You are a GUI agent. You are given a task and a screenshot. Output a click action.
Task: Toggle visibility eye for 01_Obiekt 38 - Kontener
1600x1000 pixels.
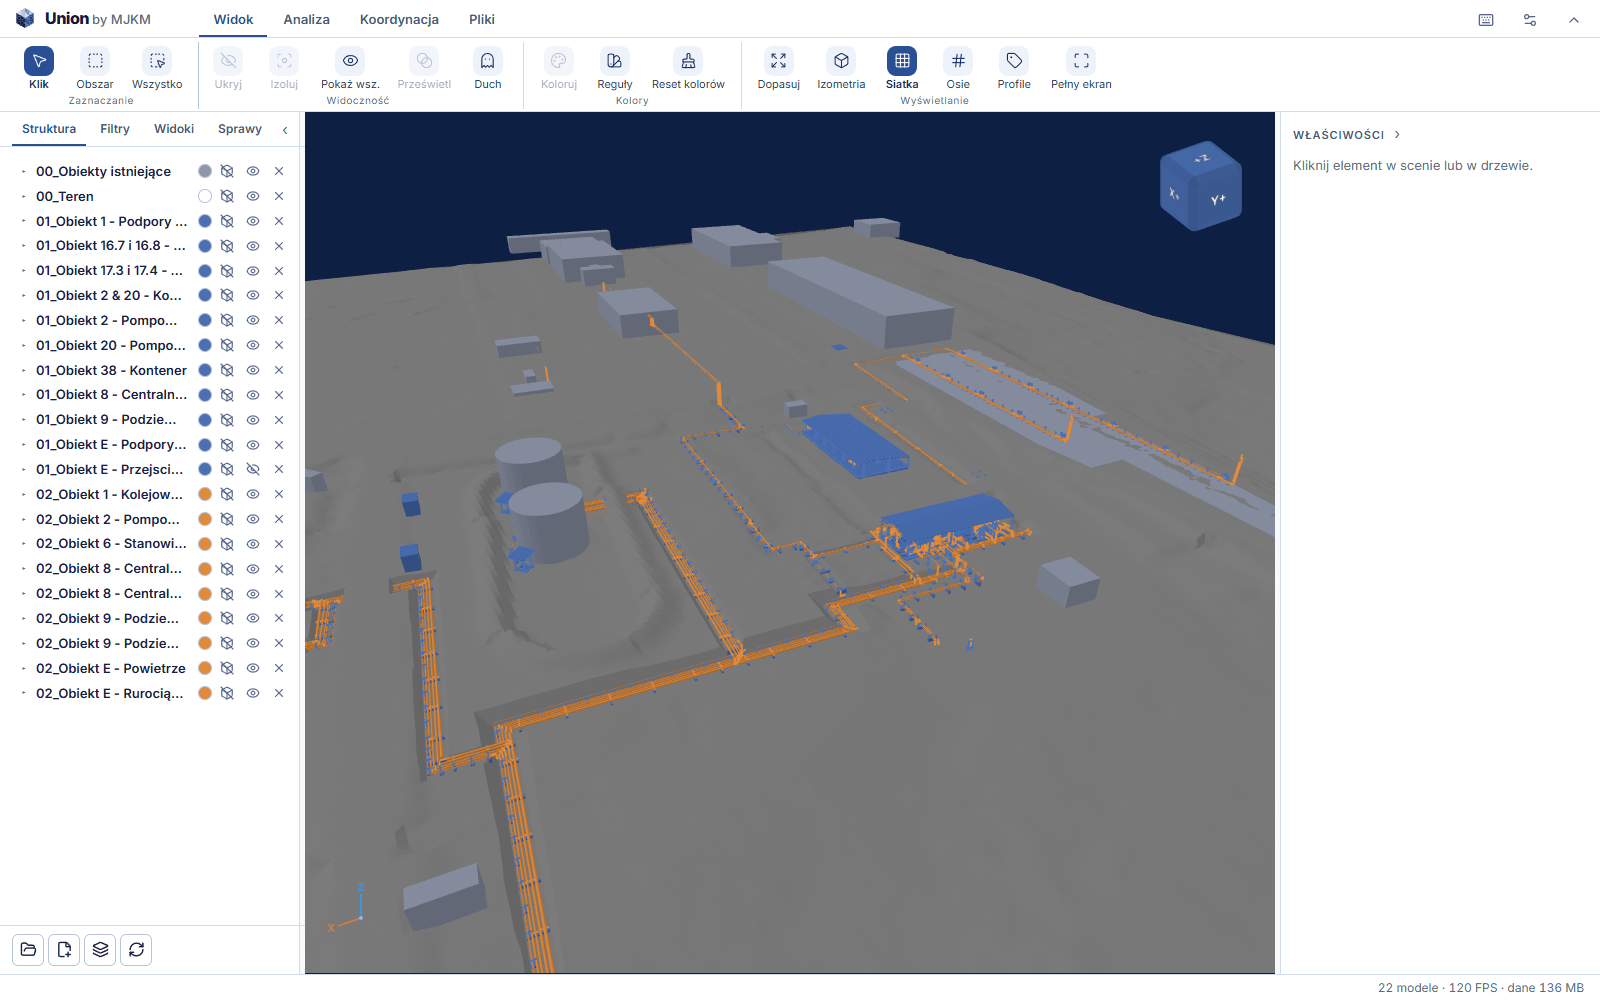click(253, 370)
